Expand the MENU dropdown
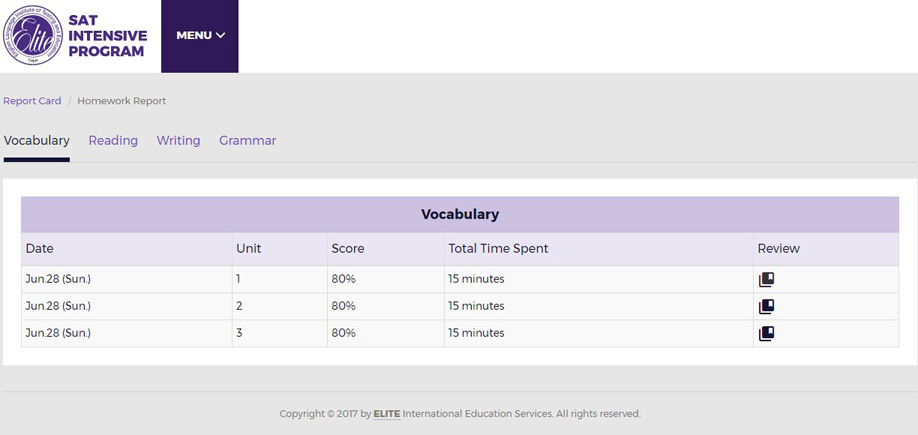 [x=200, y=36]
